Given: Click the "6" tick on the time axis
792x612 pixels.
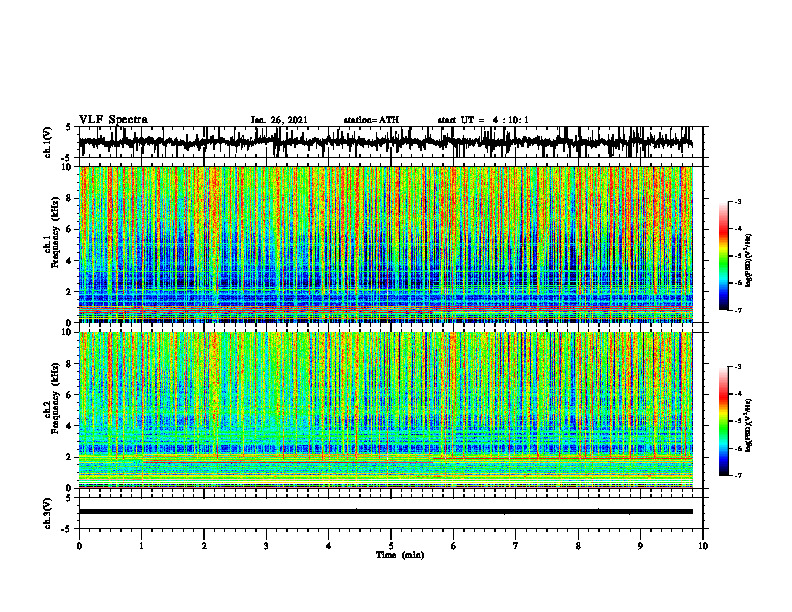Looking at the screenshot, I should (454, 546).
